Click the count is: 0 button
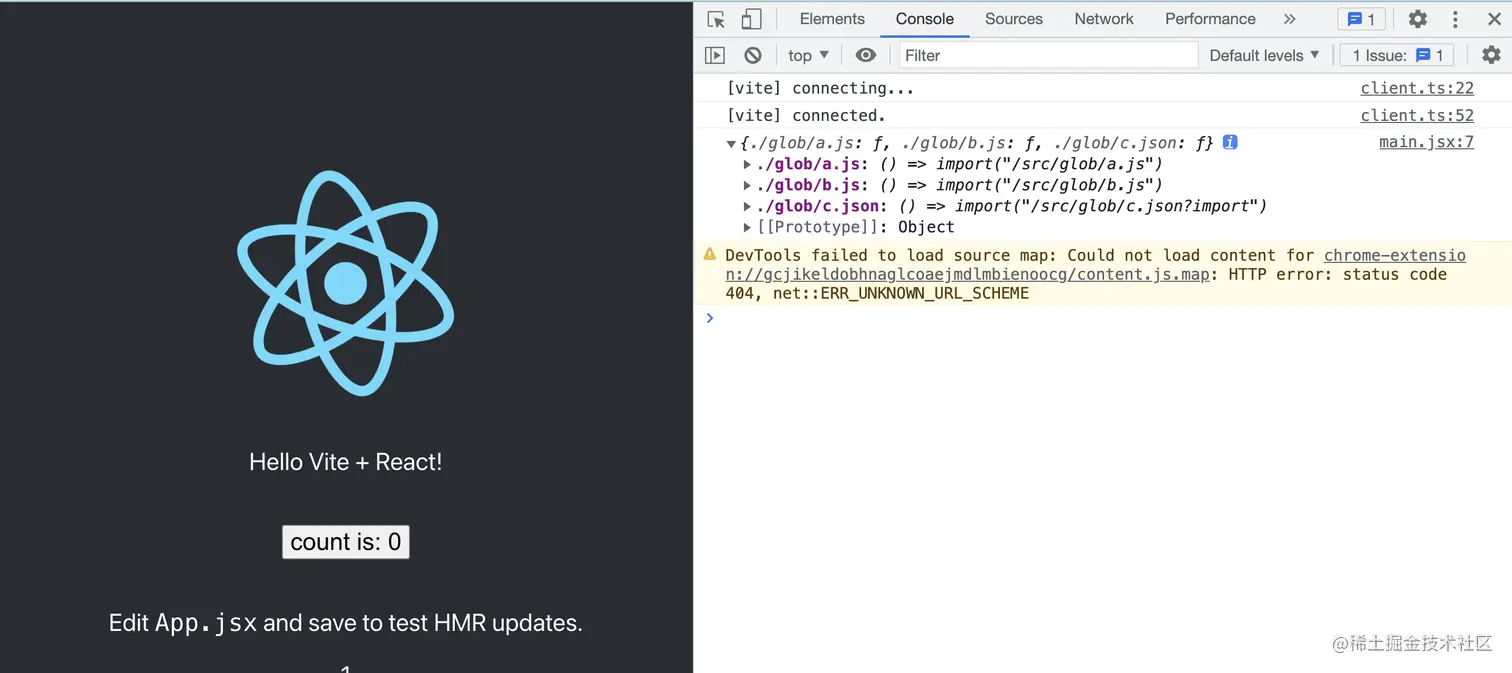 tap(346, 542)
